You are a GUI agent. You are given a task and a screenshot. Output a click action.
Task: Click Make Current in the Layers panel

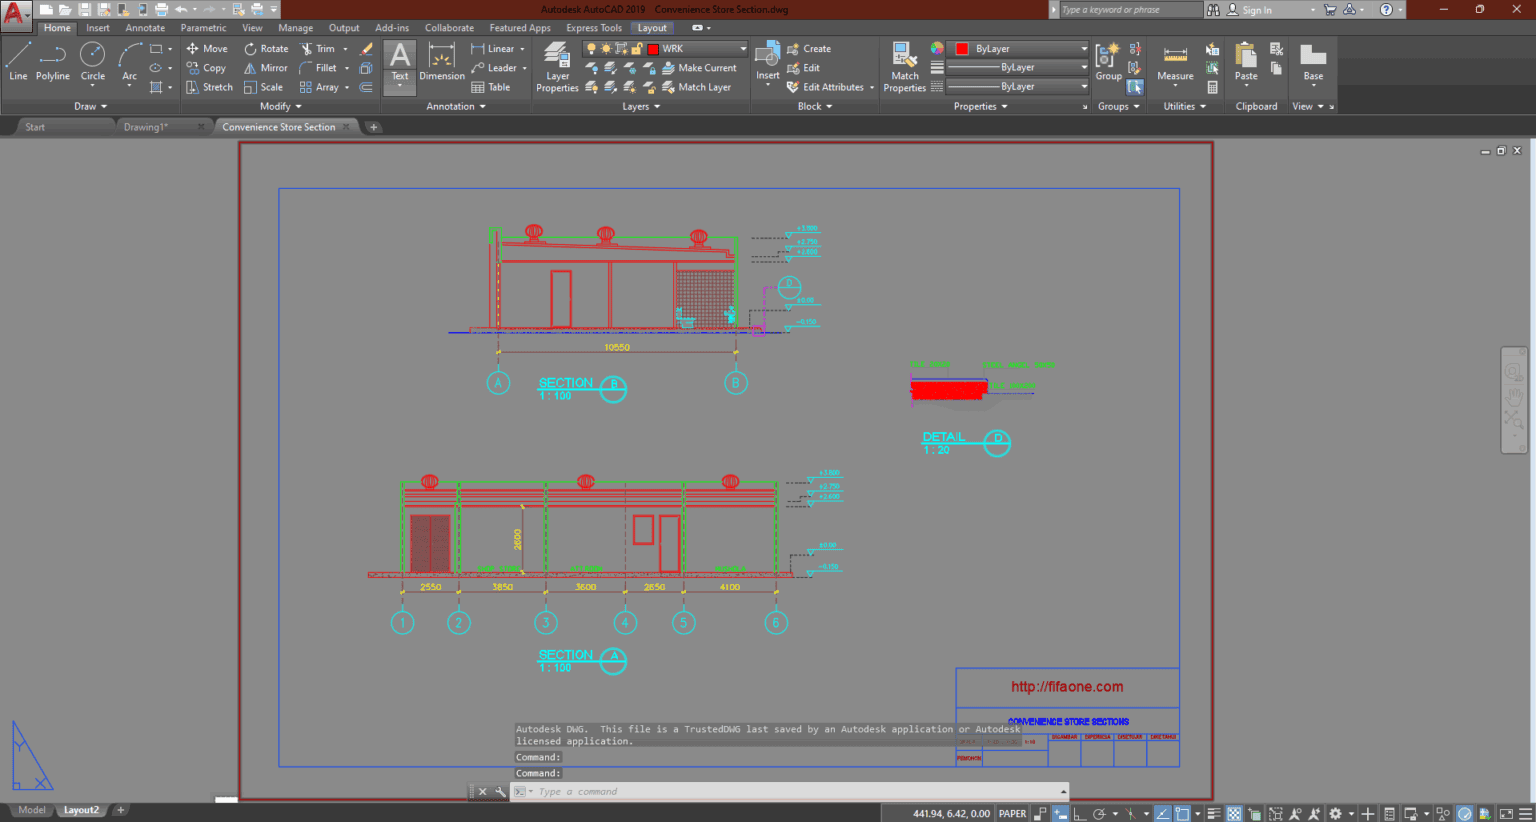click(701, 68)
